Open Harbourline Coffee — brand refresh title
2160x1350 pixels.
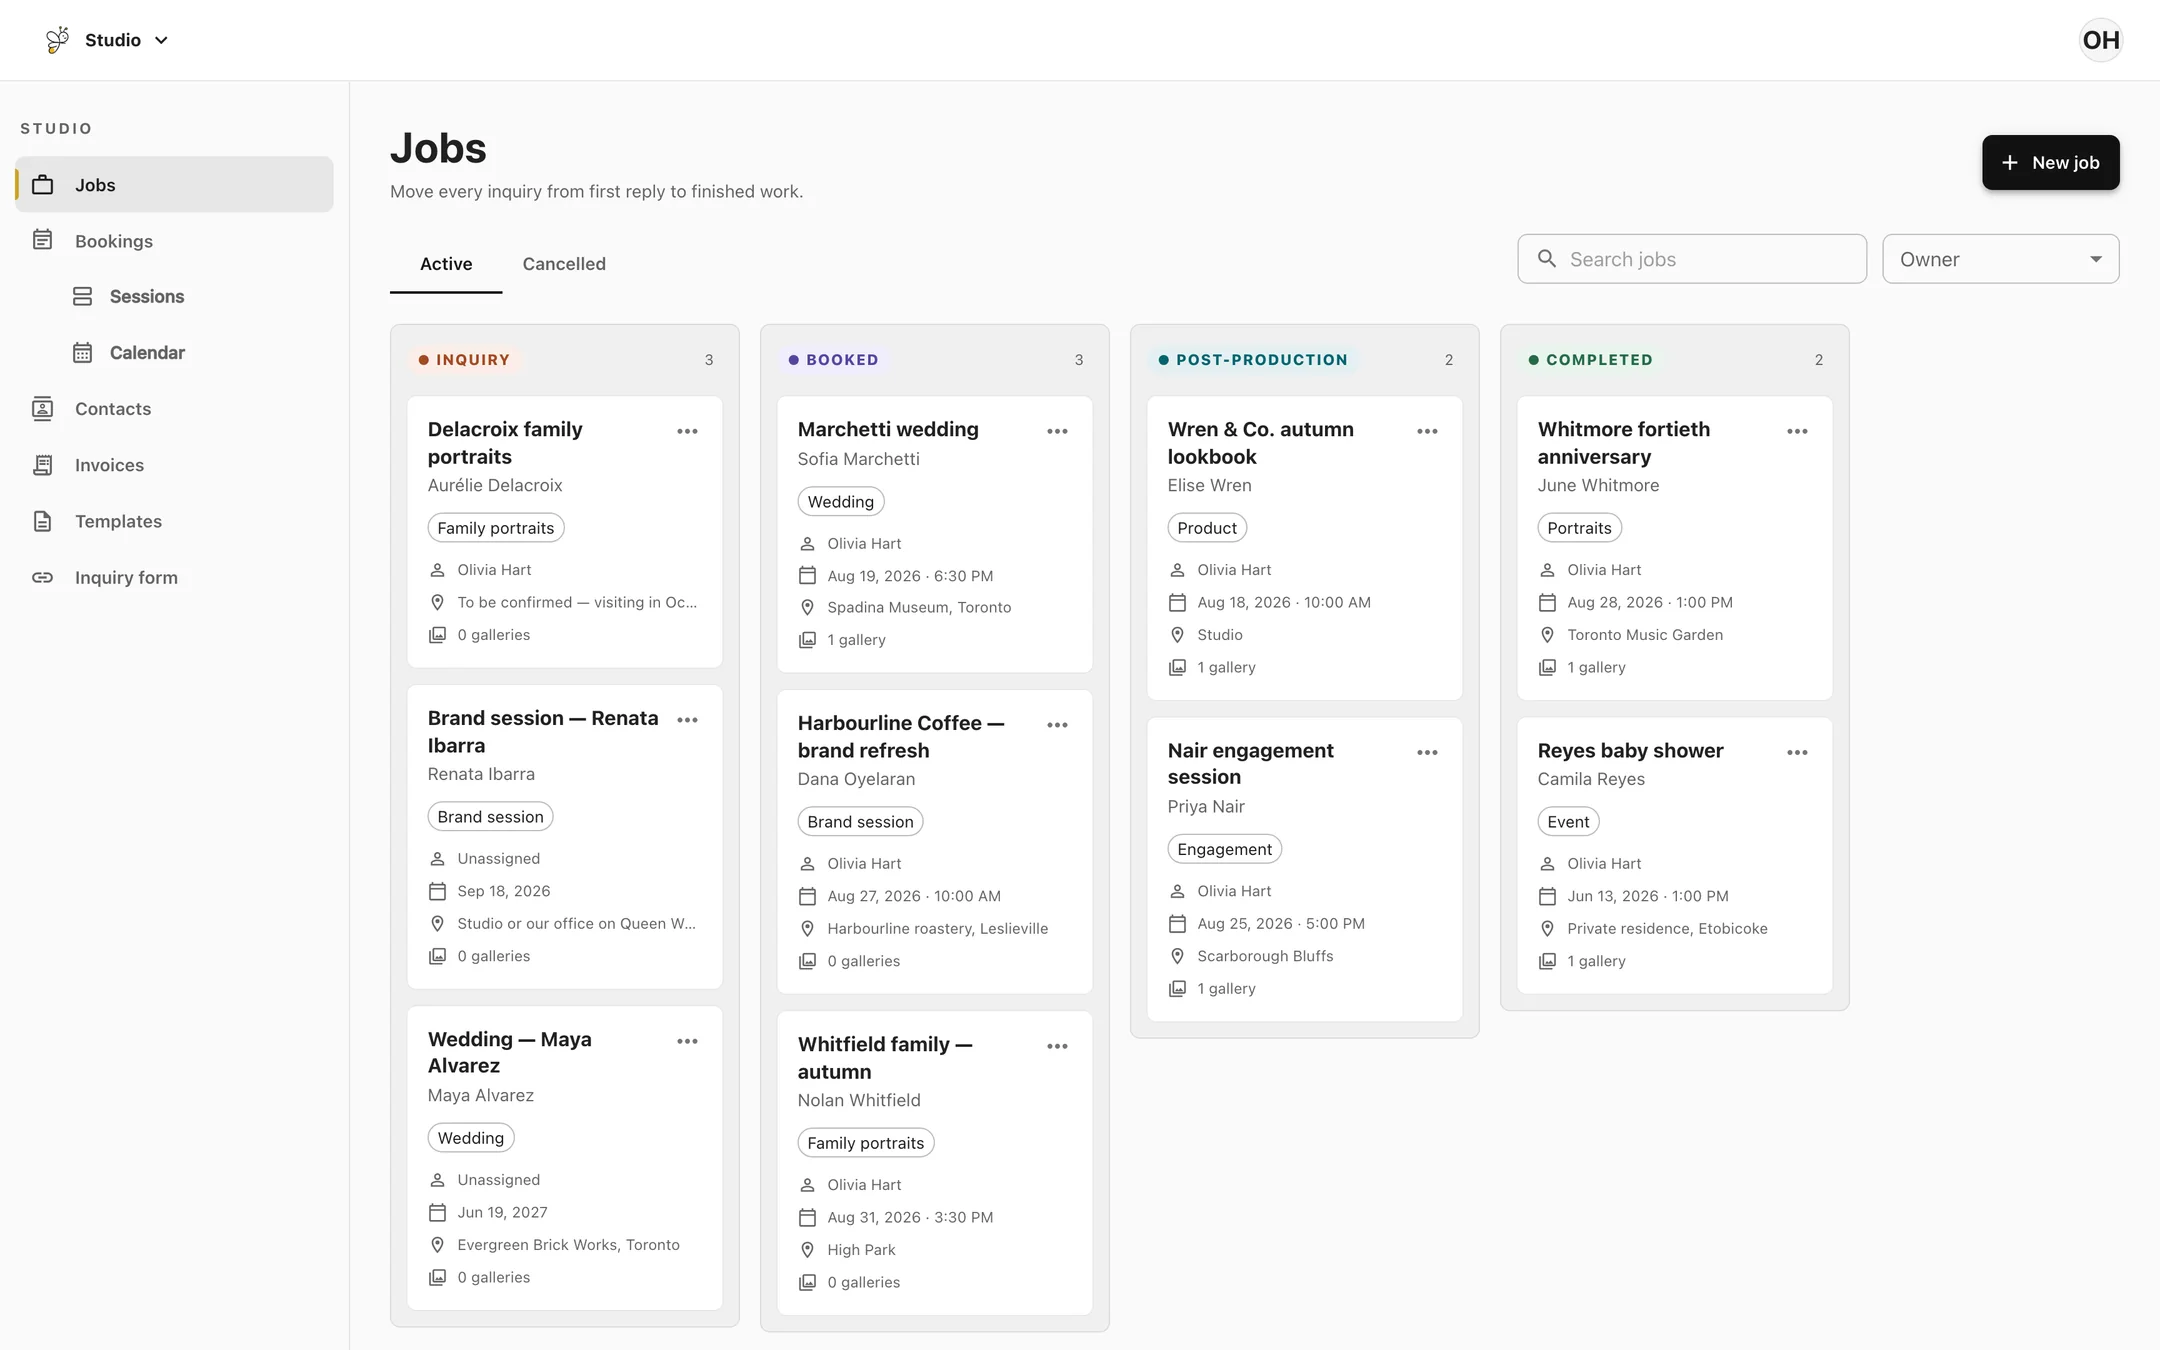tap(900, 737)
